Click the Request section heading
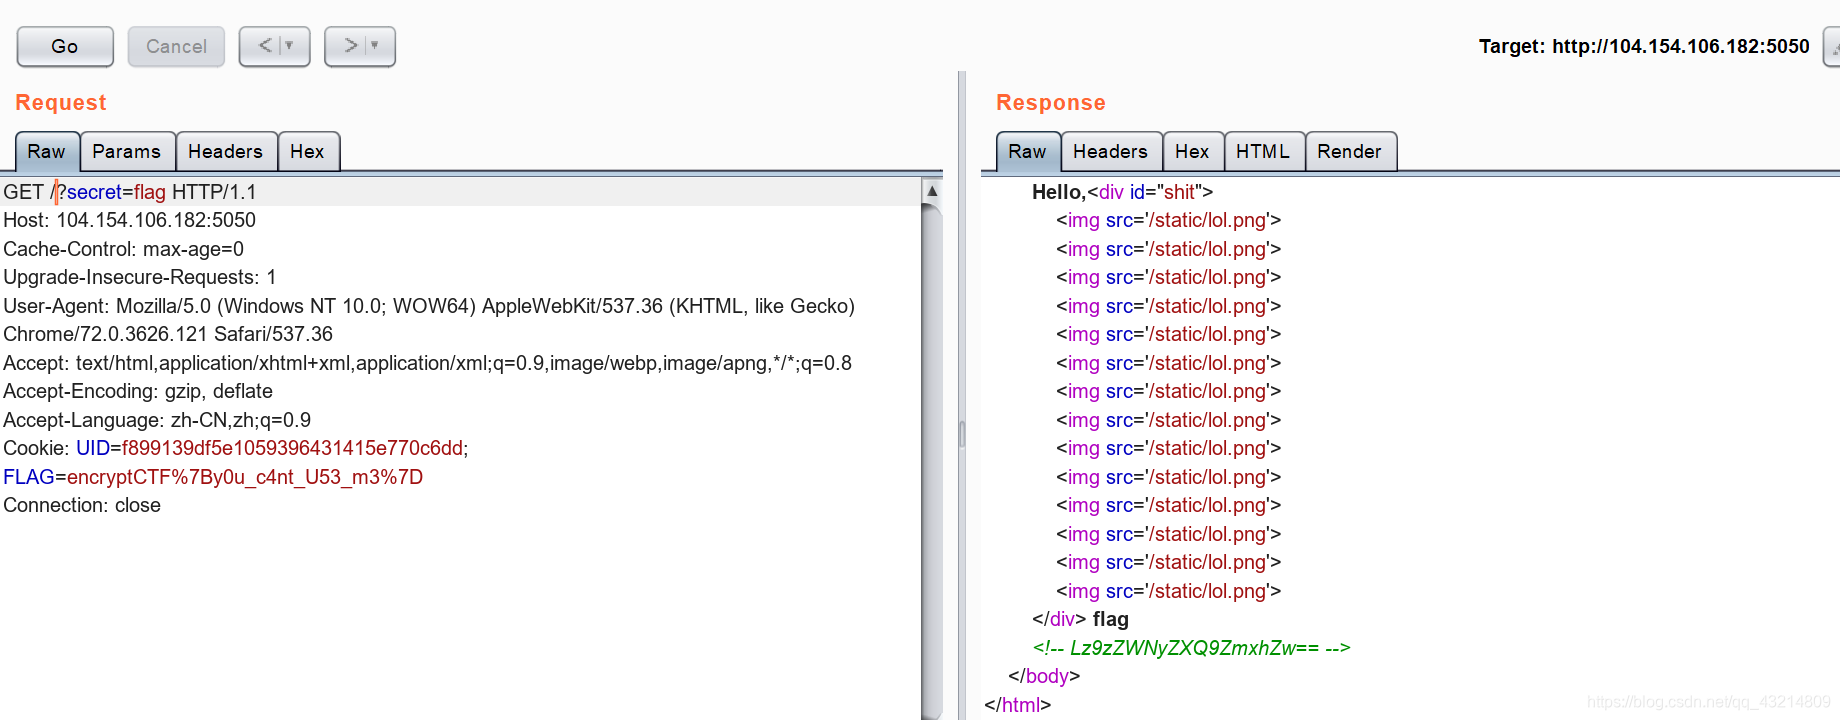This screenshot has width=1840, height=720. pyautogui.click(x=61, y=103)
